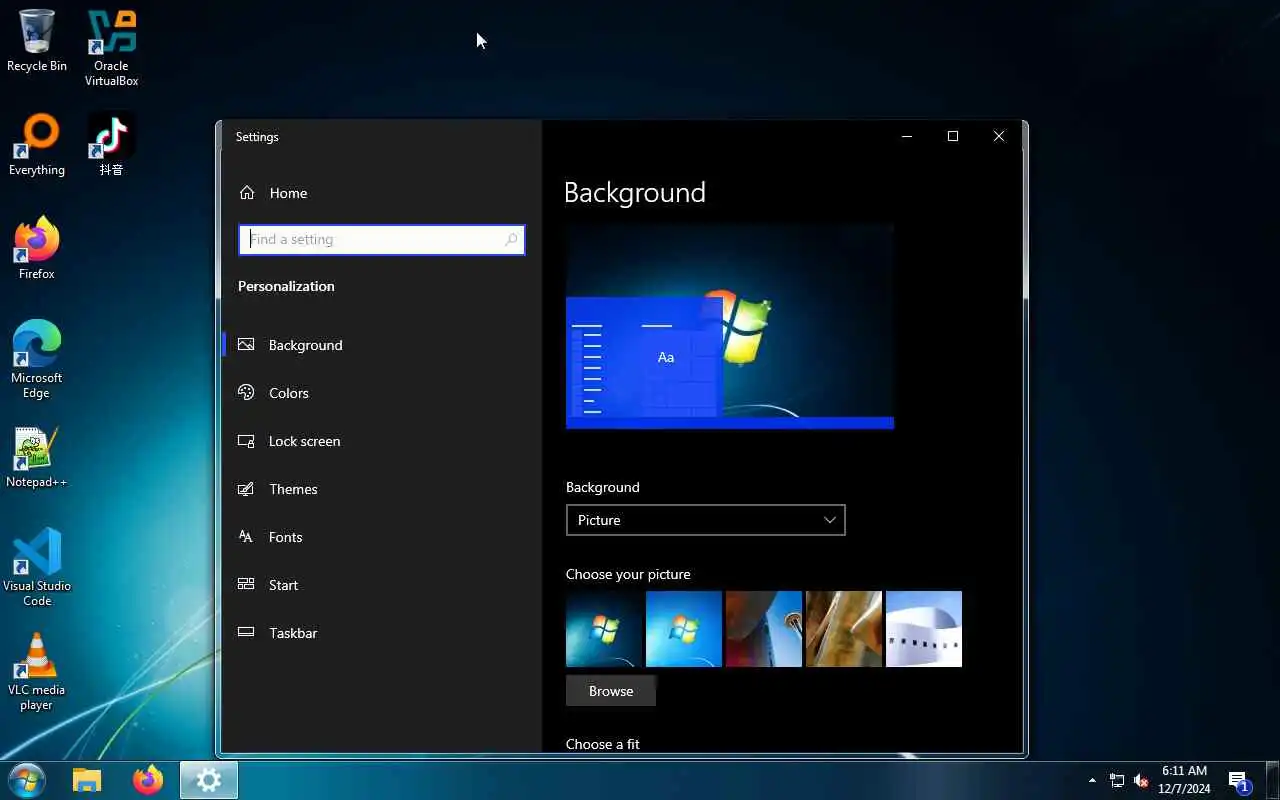Click the Show desktop strip at the taskbar's end
This screenshot has width=1280, height=800.
tap(1273, 780)
